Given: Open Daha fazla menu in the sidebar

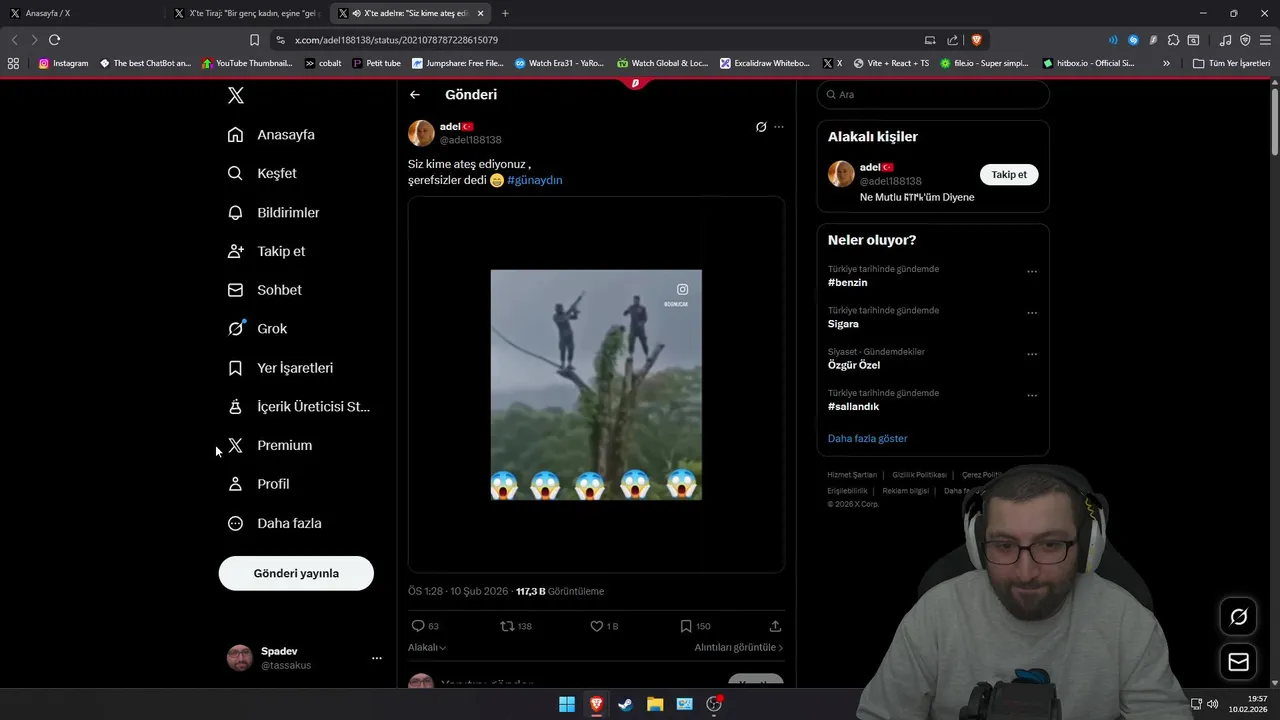Looking at the screenshot, I should pos(274,523).
